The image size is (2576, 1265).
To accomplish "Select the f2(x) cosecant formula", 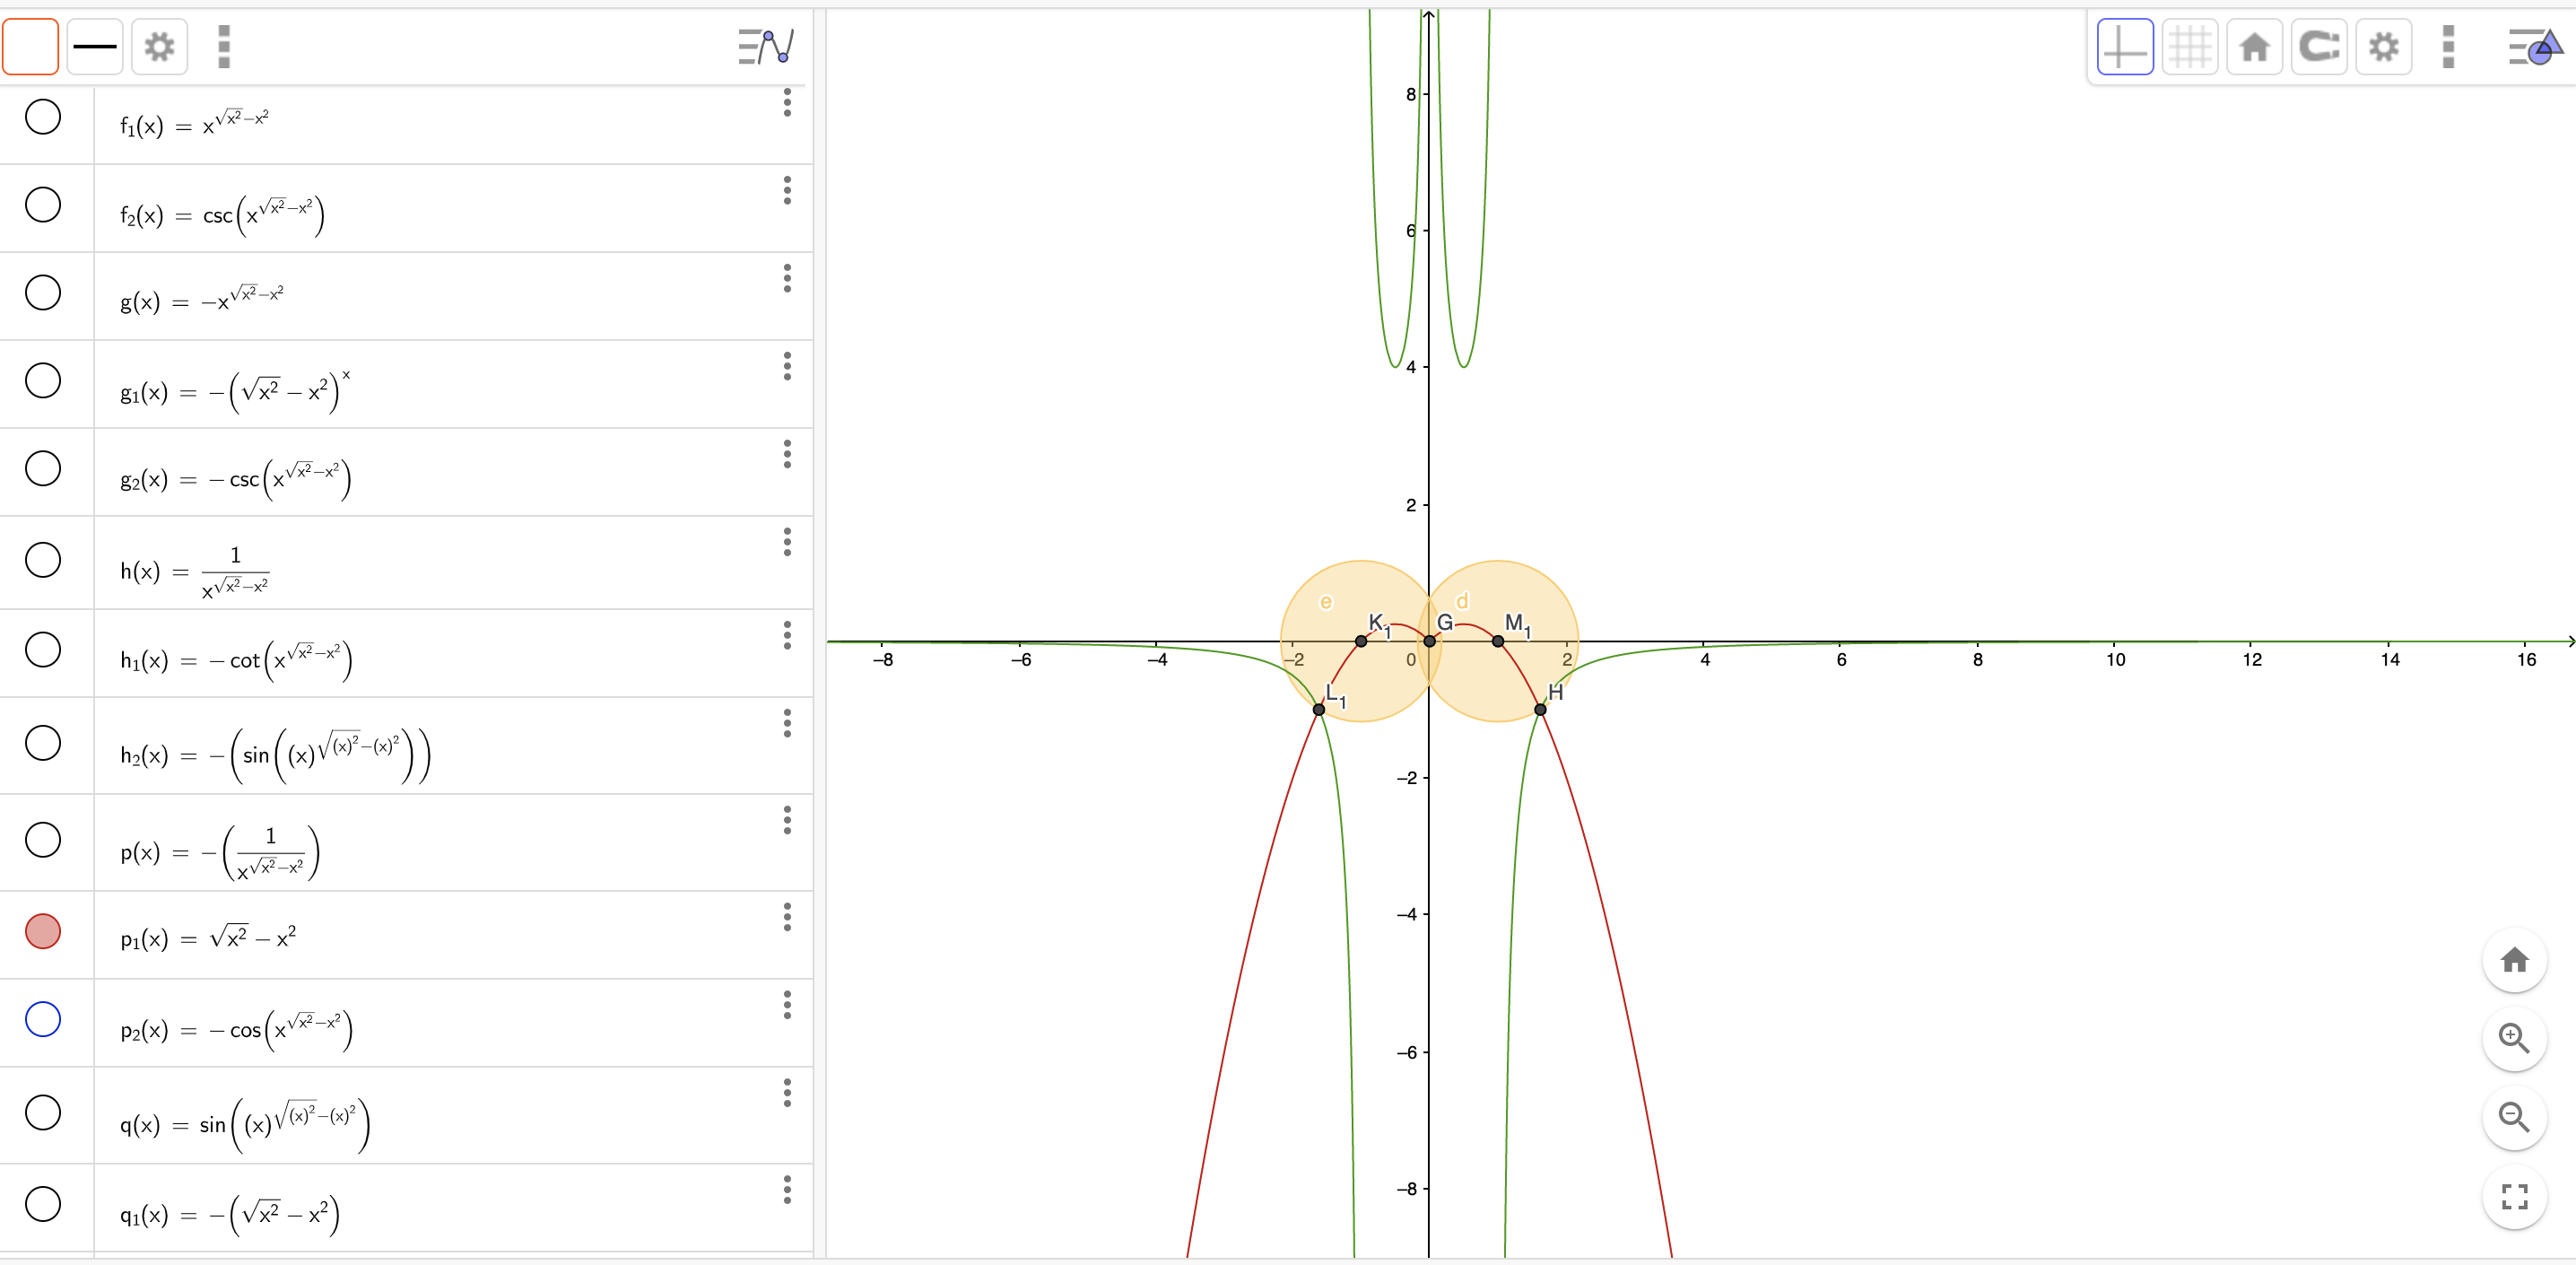I will 222,214.
